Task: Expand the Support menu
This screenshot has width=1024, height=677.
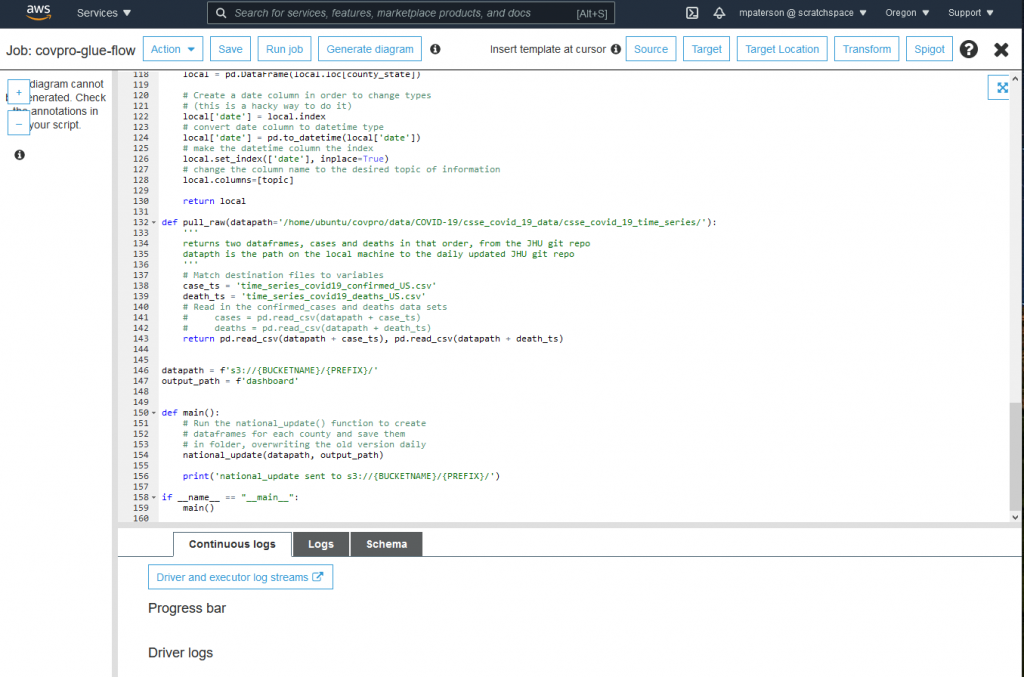Action: [x=970, y=13]
